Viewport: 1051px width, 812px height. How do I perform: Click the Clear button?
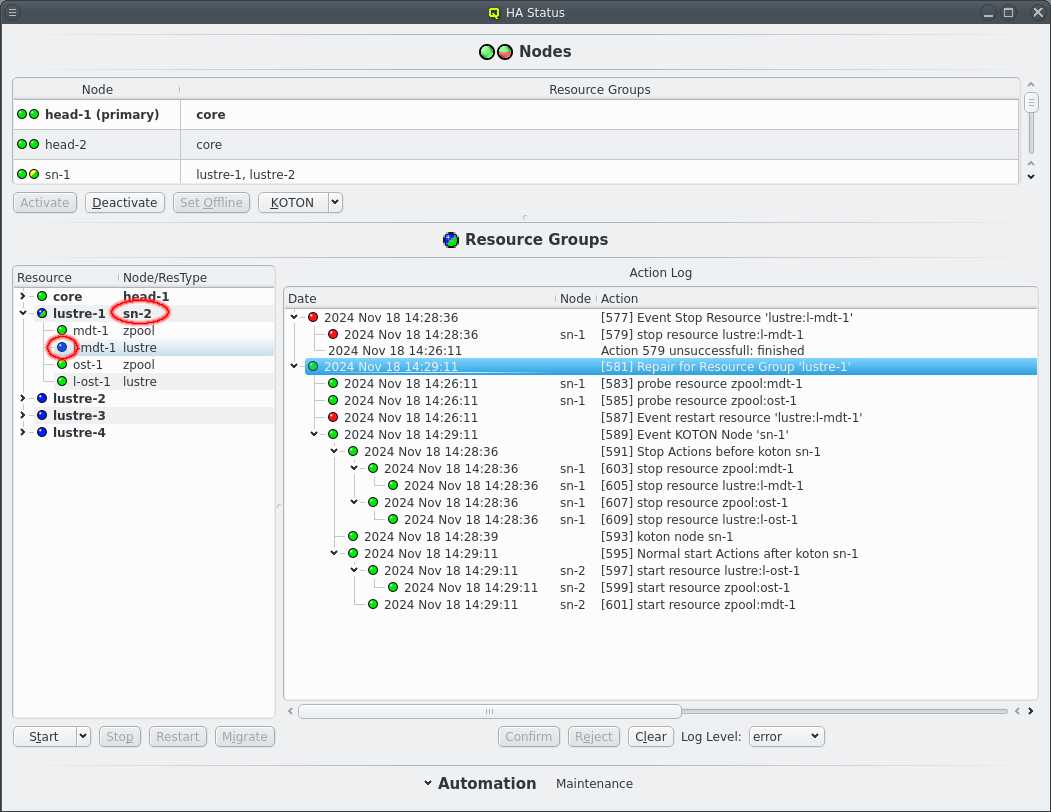click(x=650, y=736)
